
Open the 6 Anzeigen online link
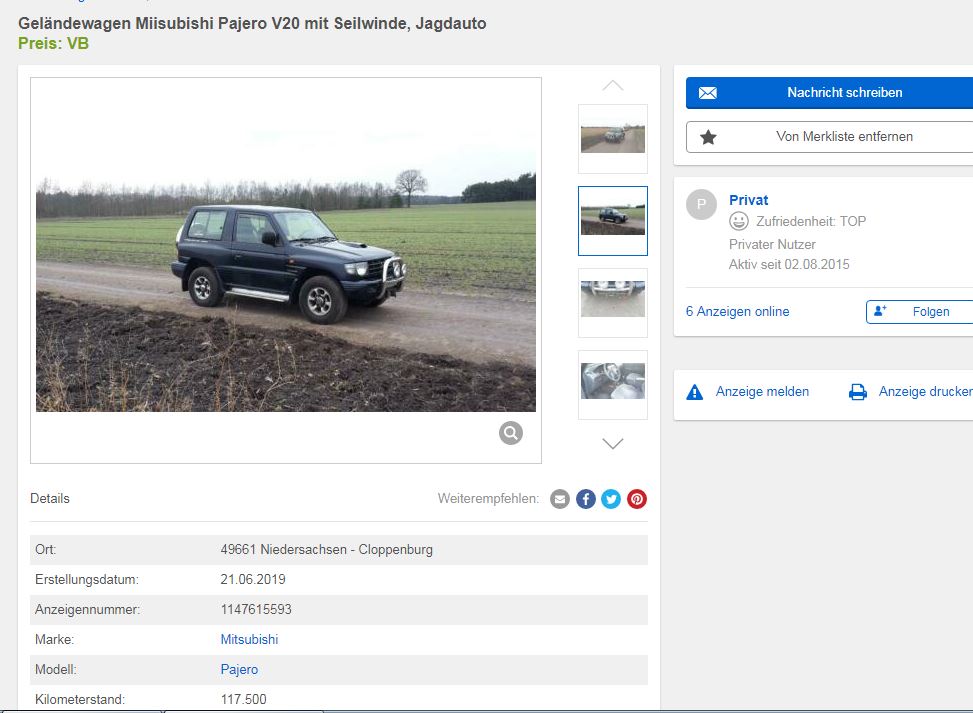pos(737,312)
